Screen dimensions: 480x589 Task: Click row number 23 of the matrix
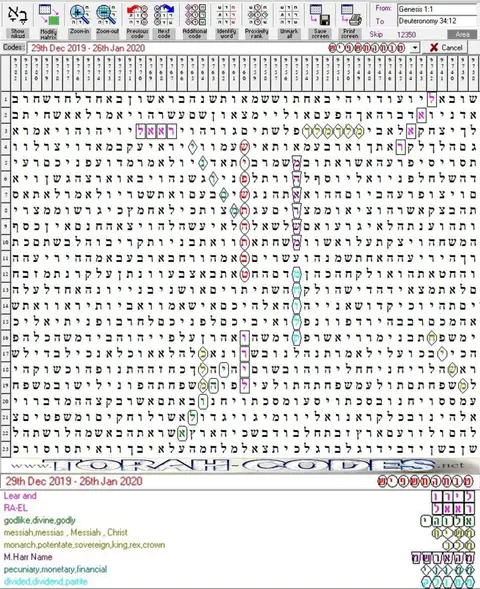[x=5, y=449]
